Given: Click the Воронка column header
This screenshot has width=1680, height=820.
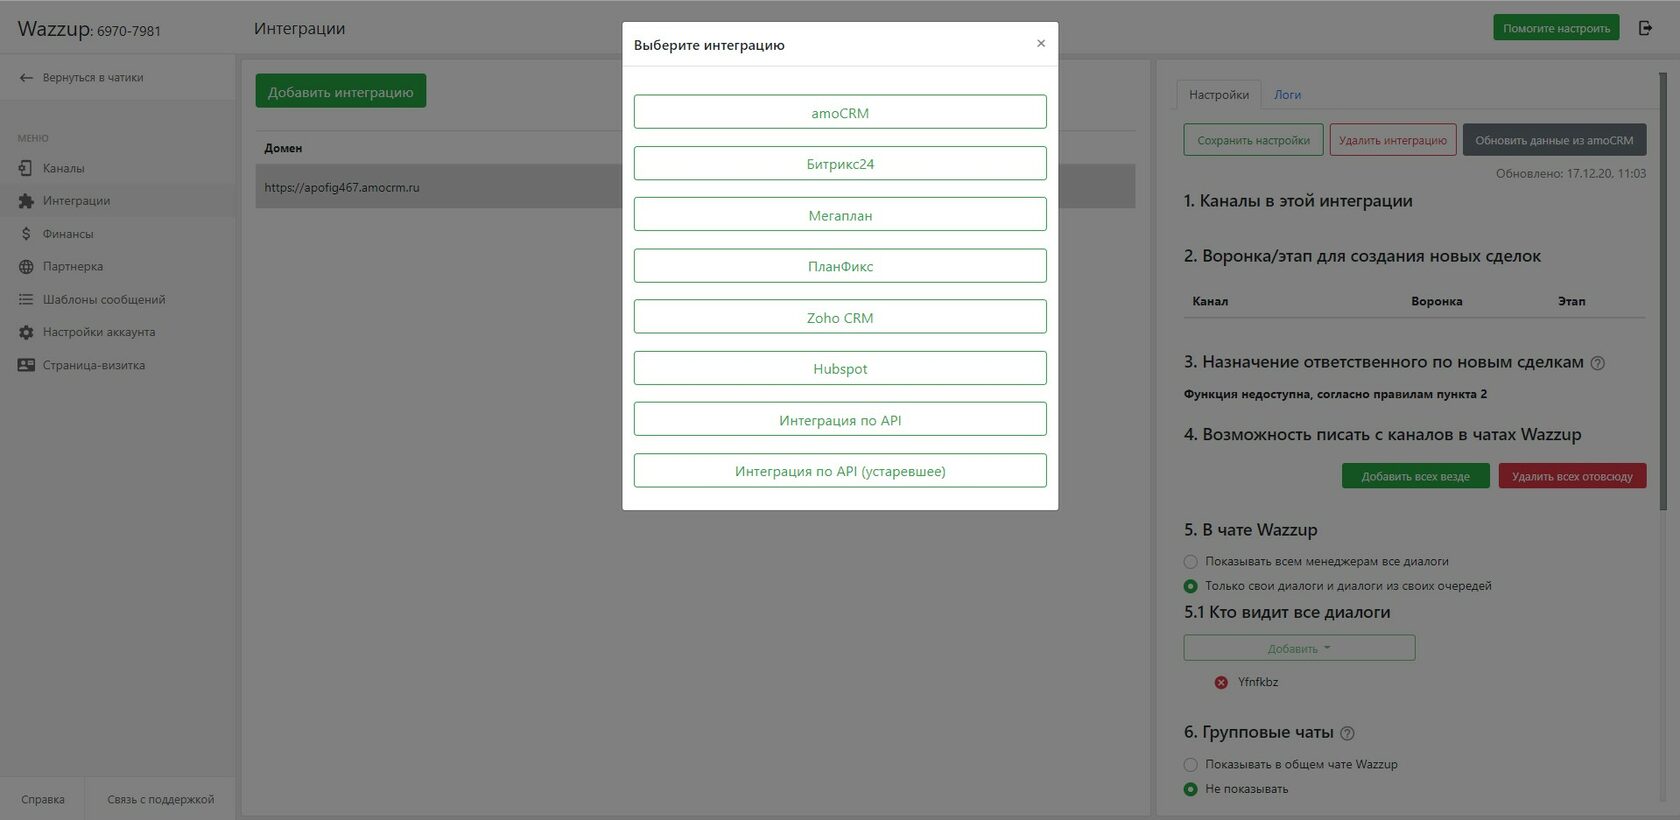Looking at the screenshot, I should pyautogui.click(x=1436, y=301).
